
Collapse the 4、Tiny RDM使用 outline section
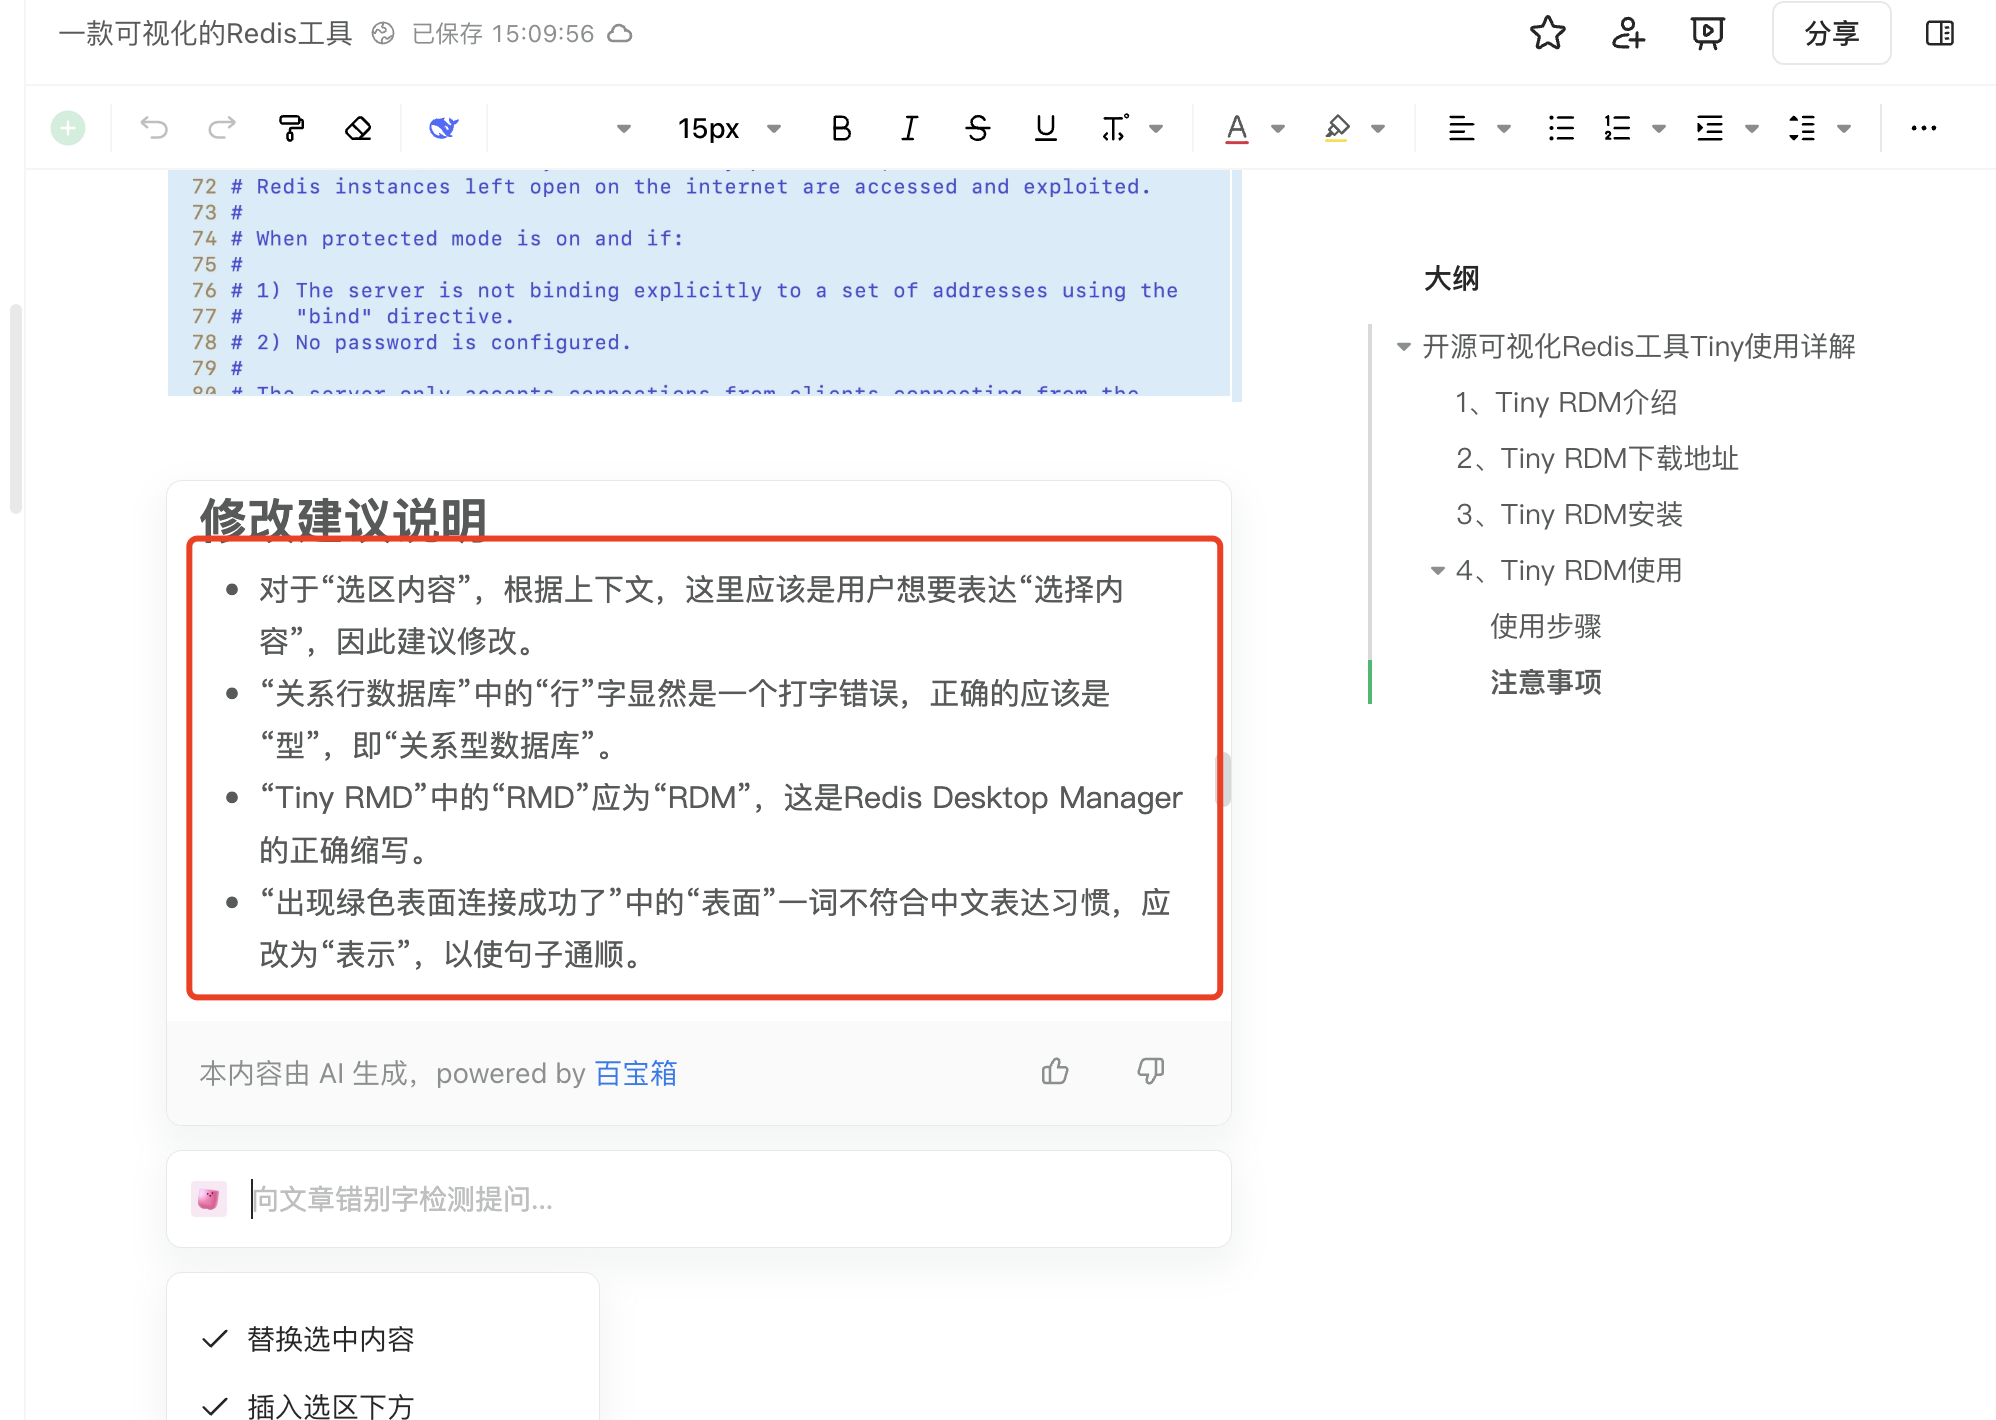pyautogui.click(x=1437, y=571)
